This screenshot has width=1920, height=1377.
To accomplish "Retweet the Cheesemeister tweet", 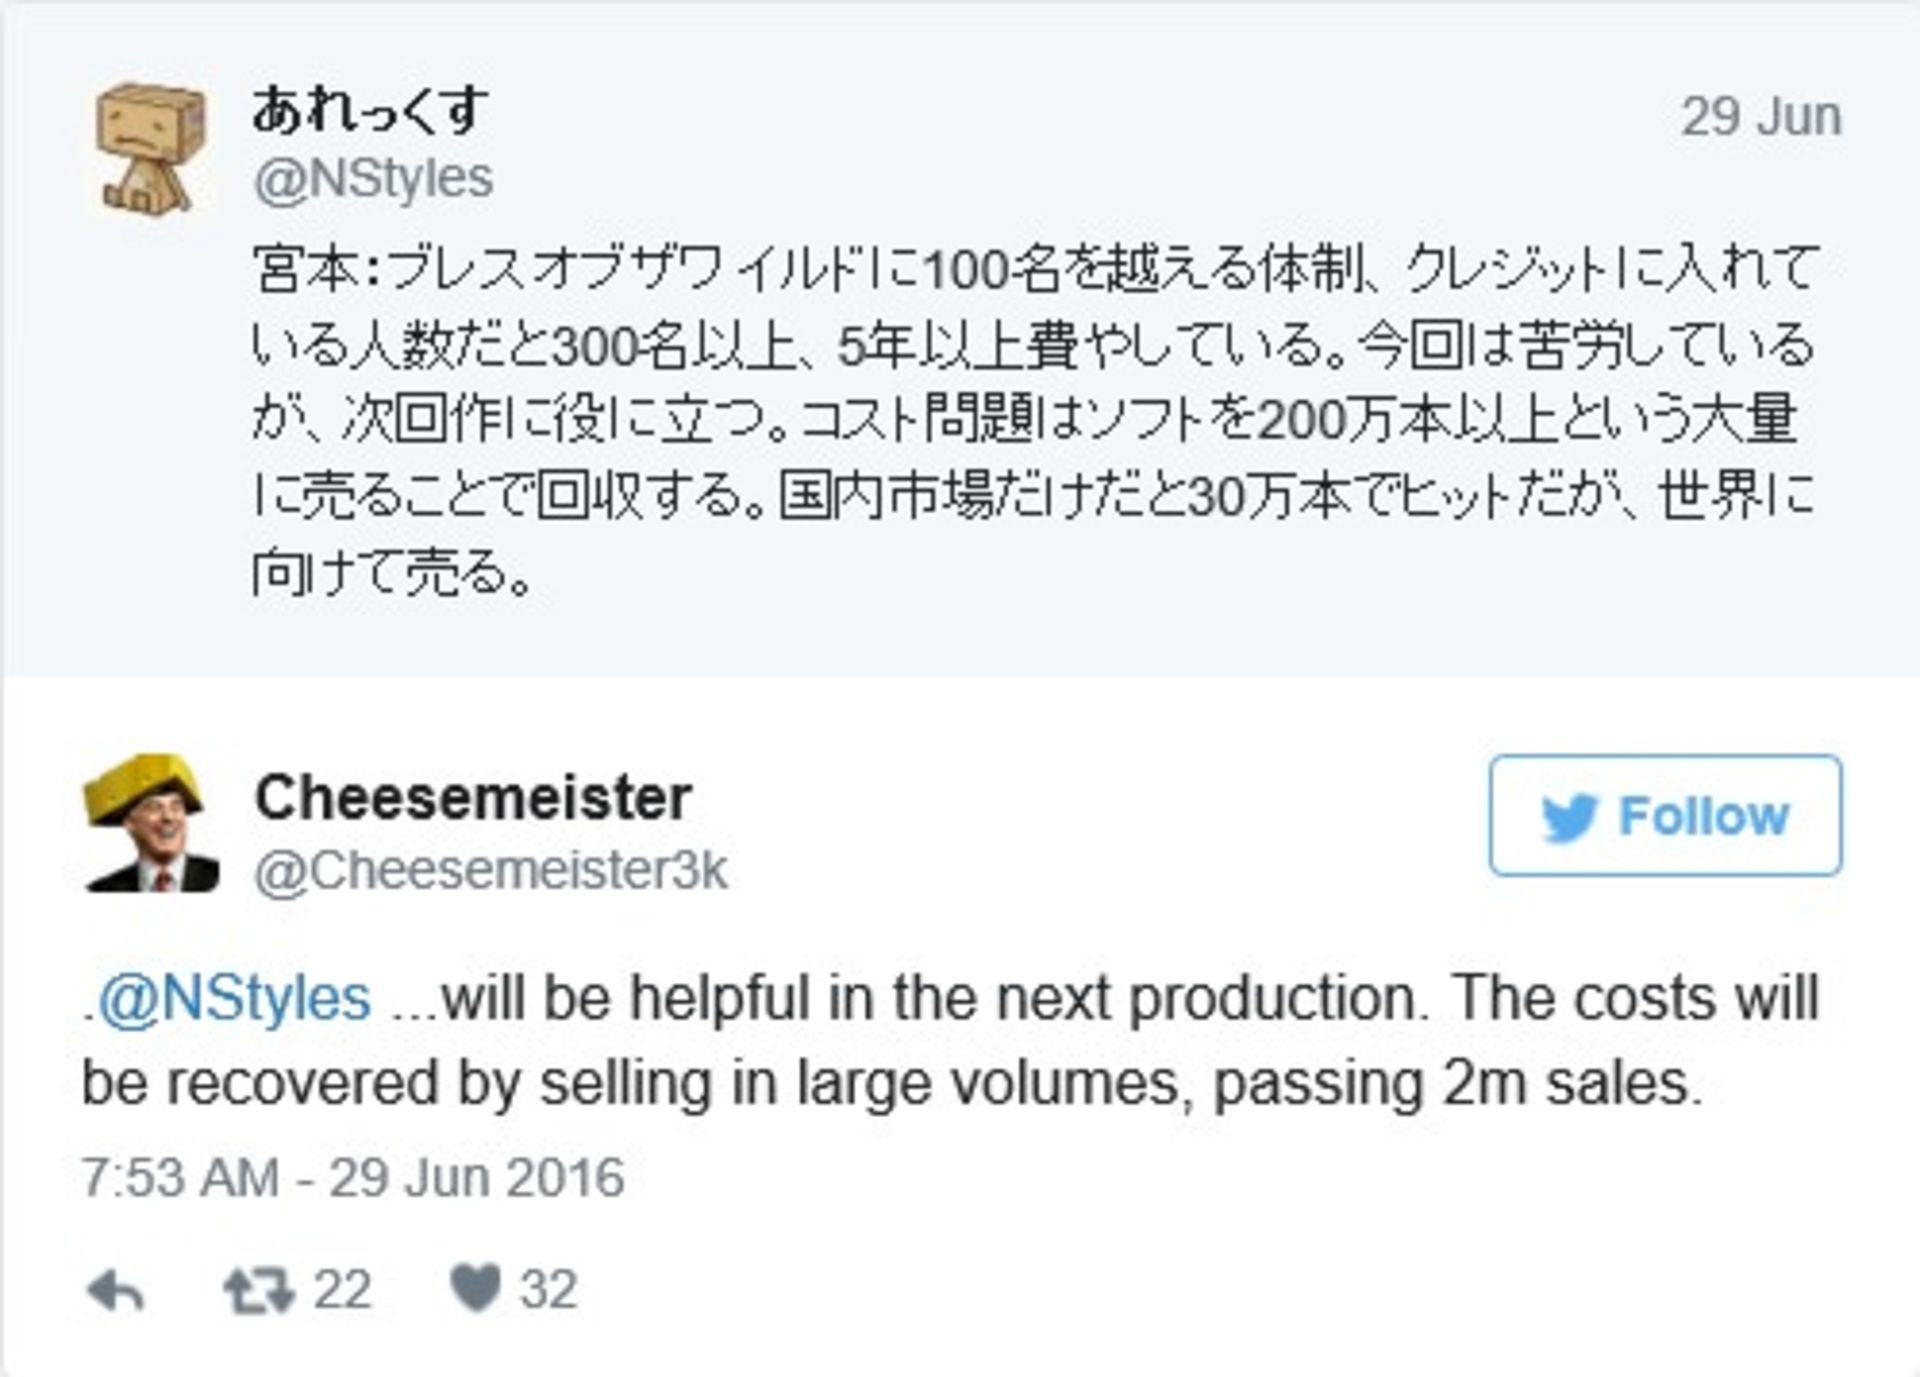I will [258, 1290].
